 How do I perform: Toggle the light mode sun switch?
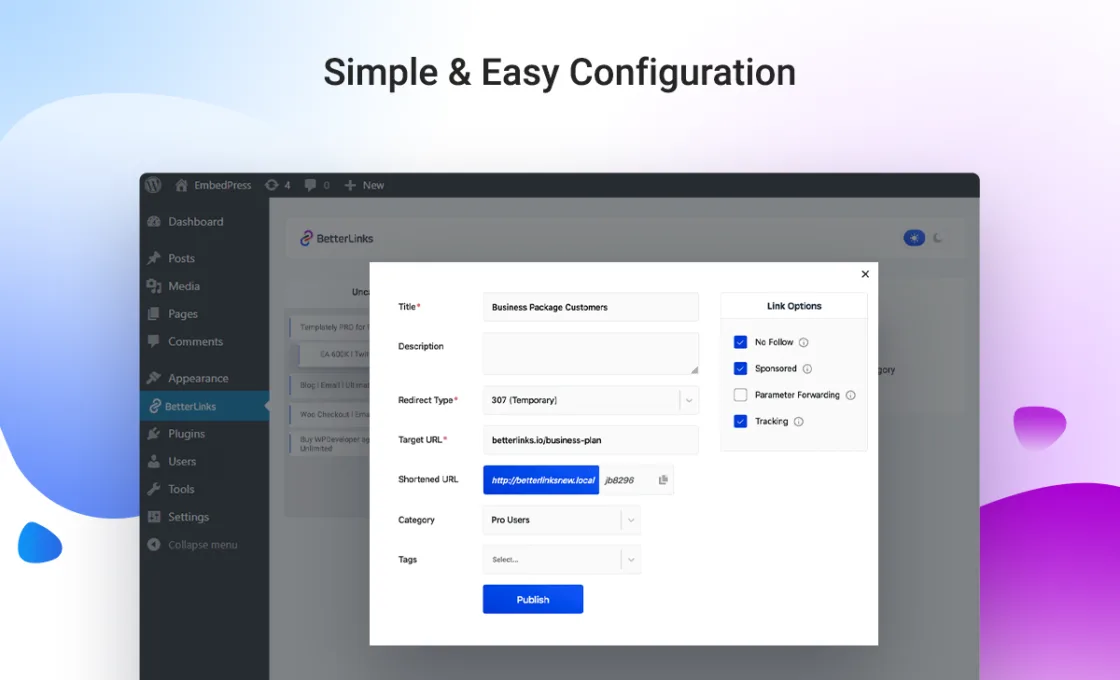pyautogui.click(x=914, y=238)
